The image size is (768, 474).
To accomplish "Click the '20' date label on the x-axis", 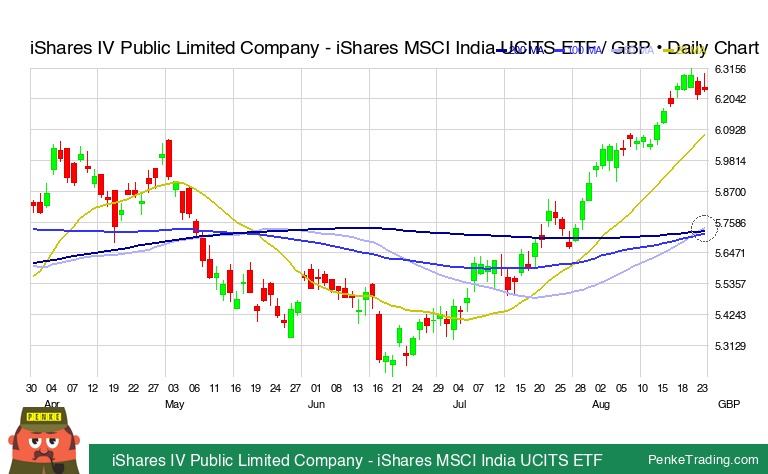I will pyautogui.click(x=539, y=388).
